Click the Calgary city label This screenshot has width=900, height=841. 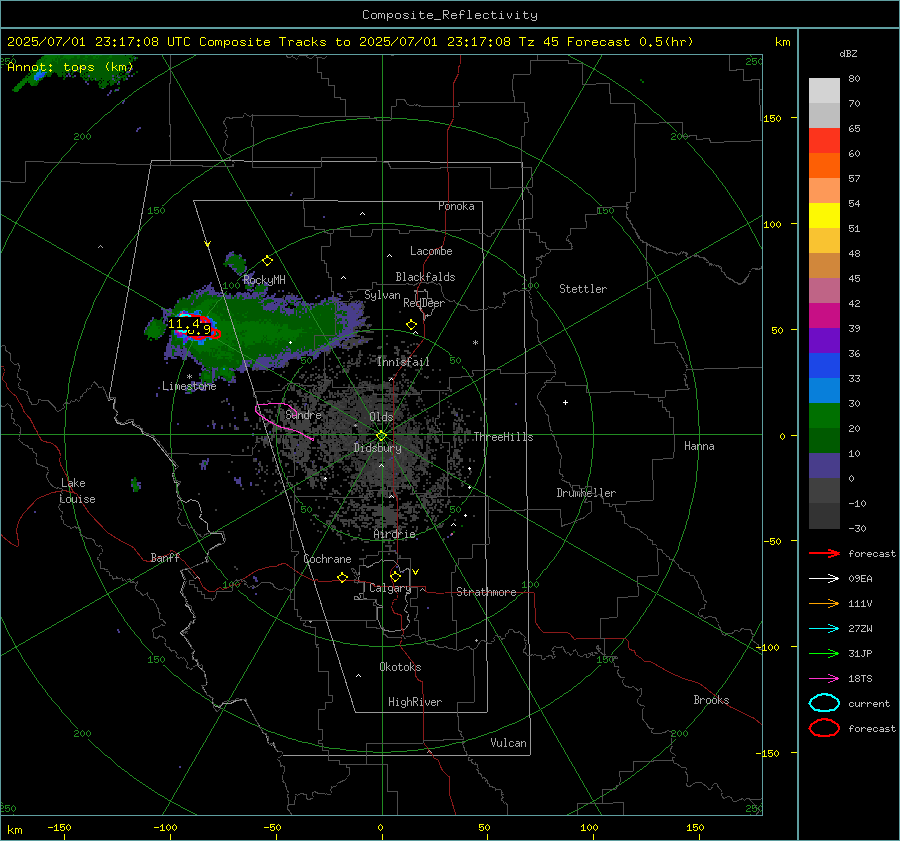click(390, 588)
